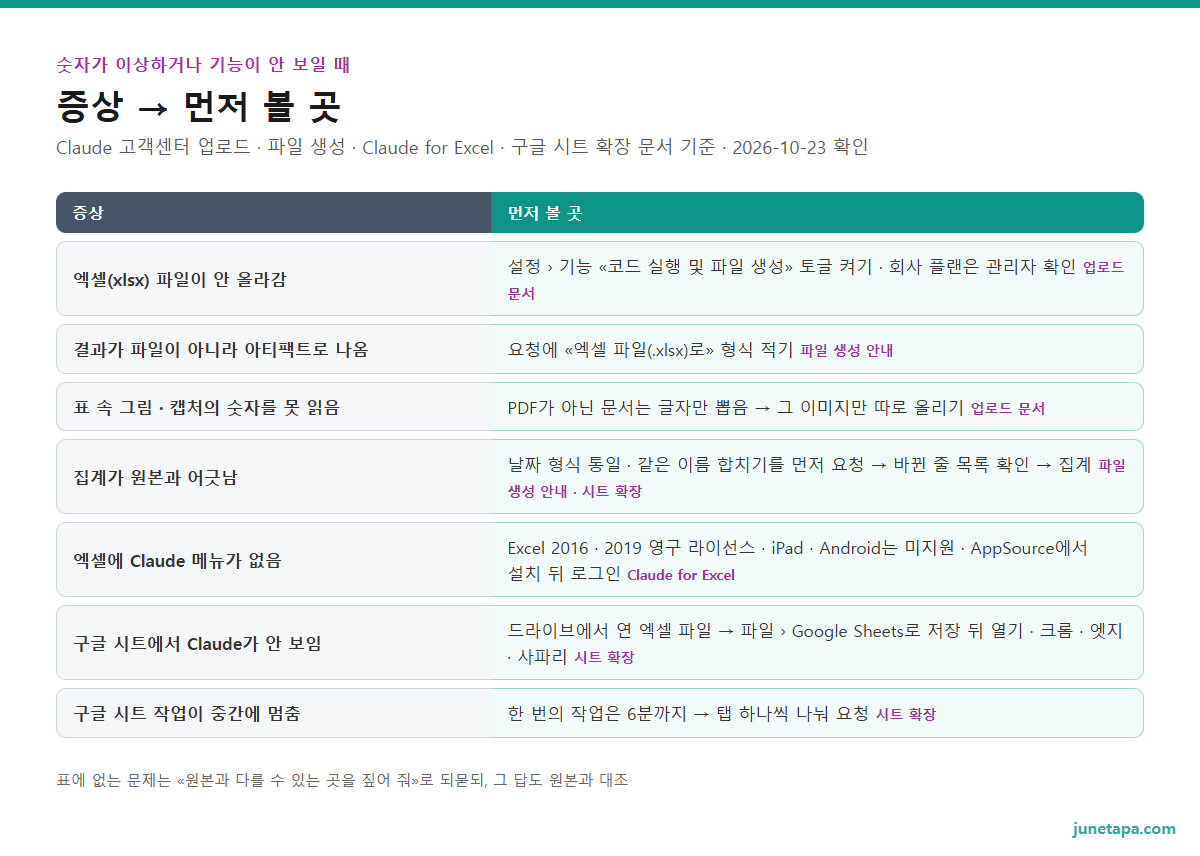The height and width of the screenshot is (856, 1200).
Task: Open the '업로드 문서' source tag in the 그림 · 캡처 row
Action: coord(1008,409)
